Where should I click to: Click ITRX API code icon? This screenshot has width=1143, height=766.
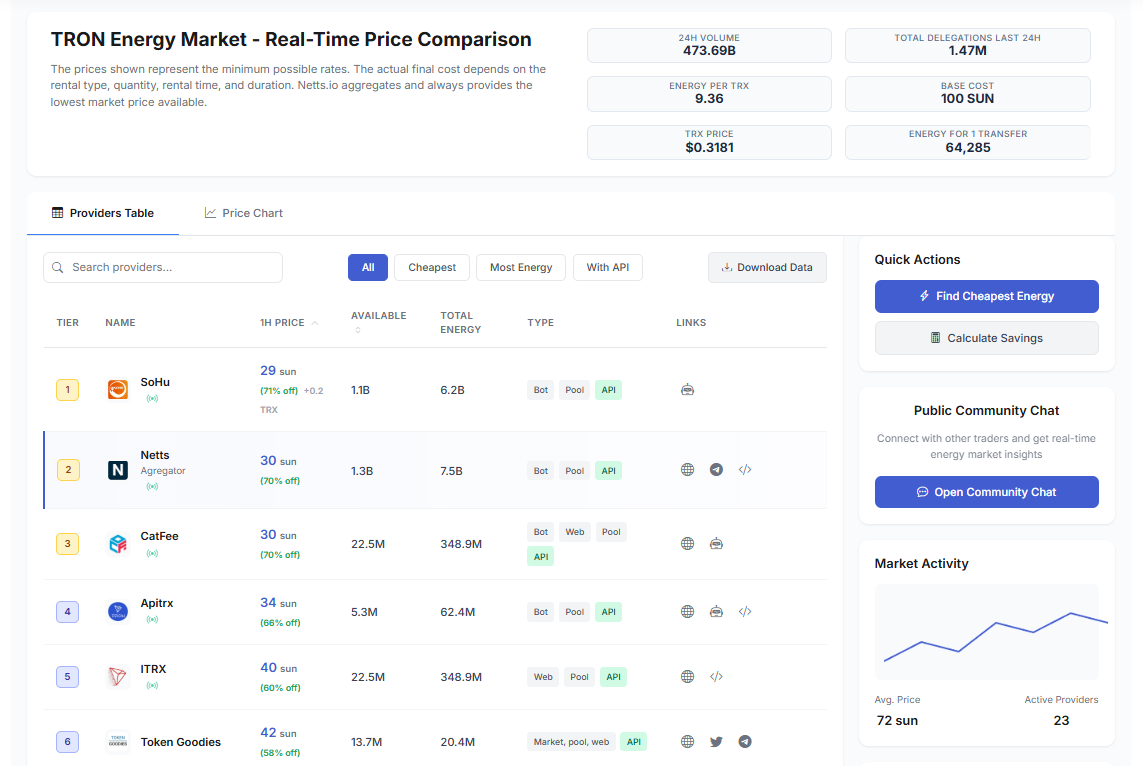[x=716, y=677]
